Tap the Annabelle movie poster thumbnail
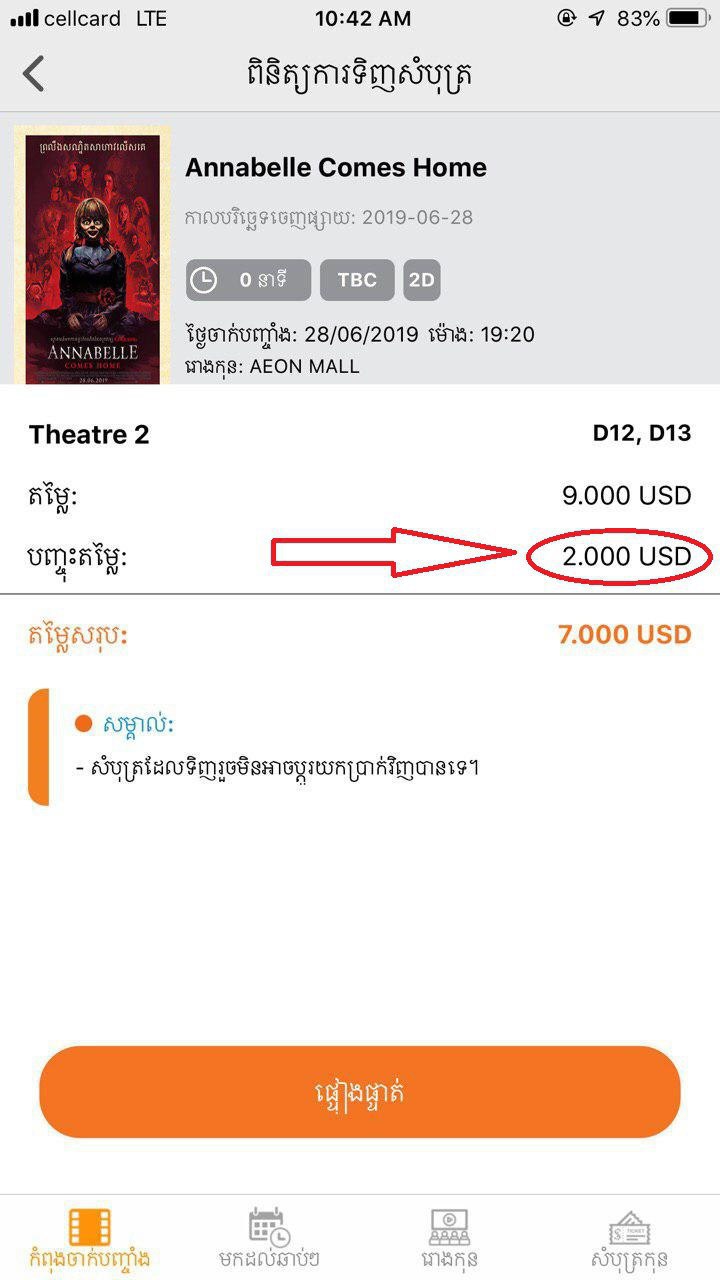720x1280 pixels. (92, 253)
